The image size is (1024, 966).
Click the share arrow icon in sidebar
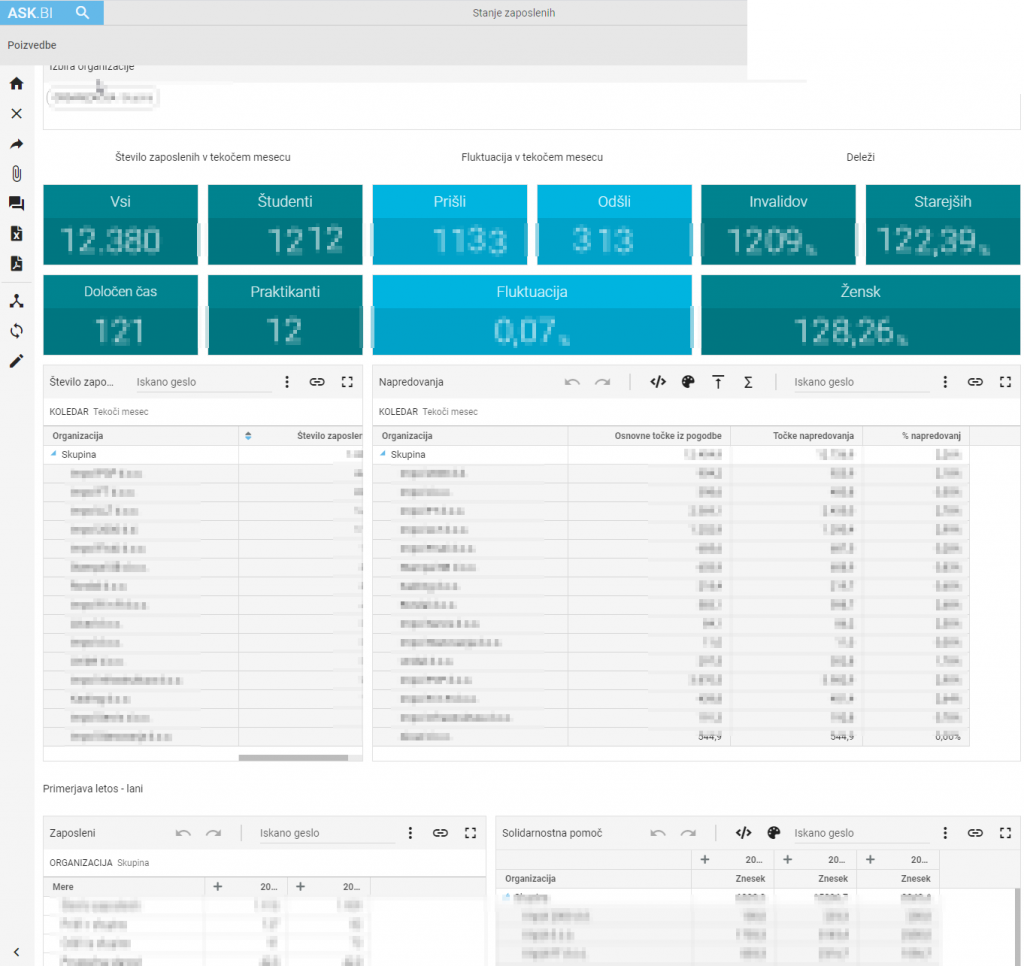16,144
